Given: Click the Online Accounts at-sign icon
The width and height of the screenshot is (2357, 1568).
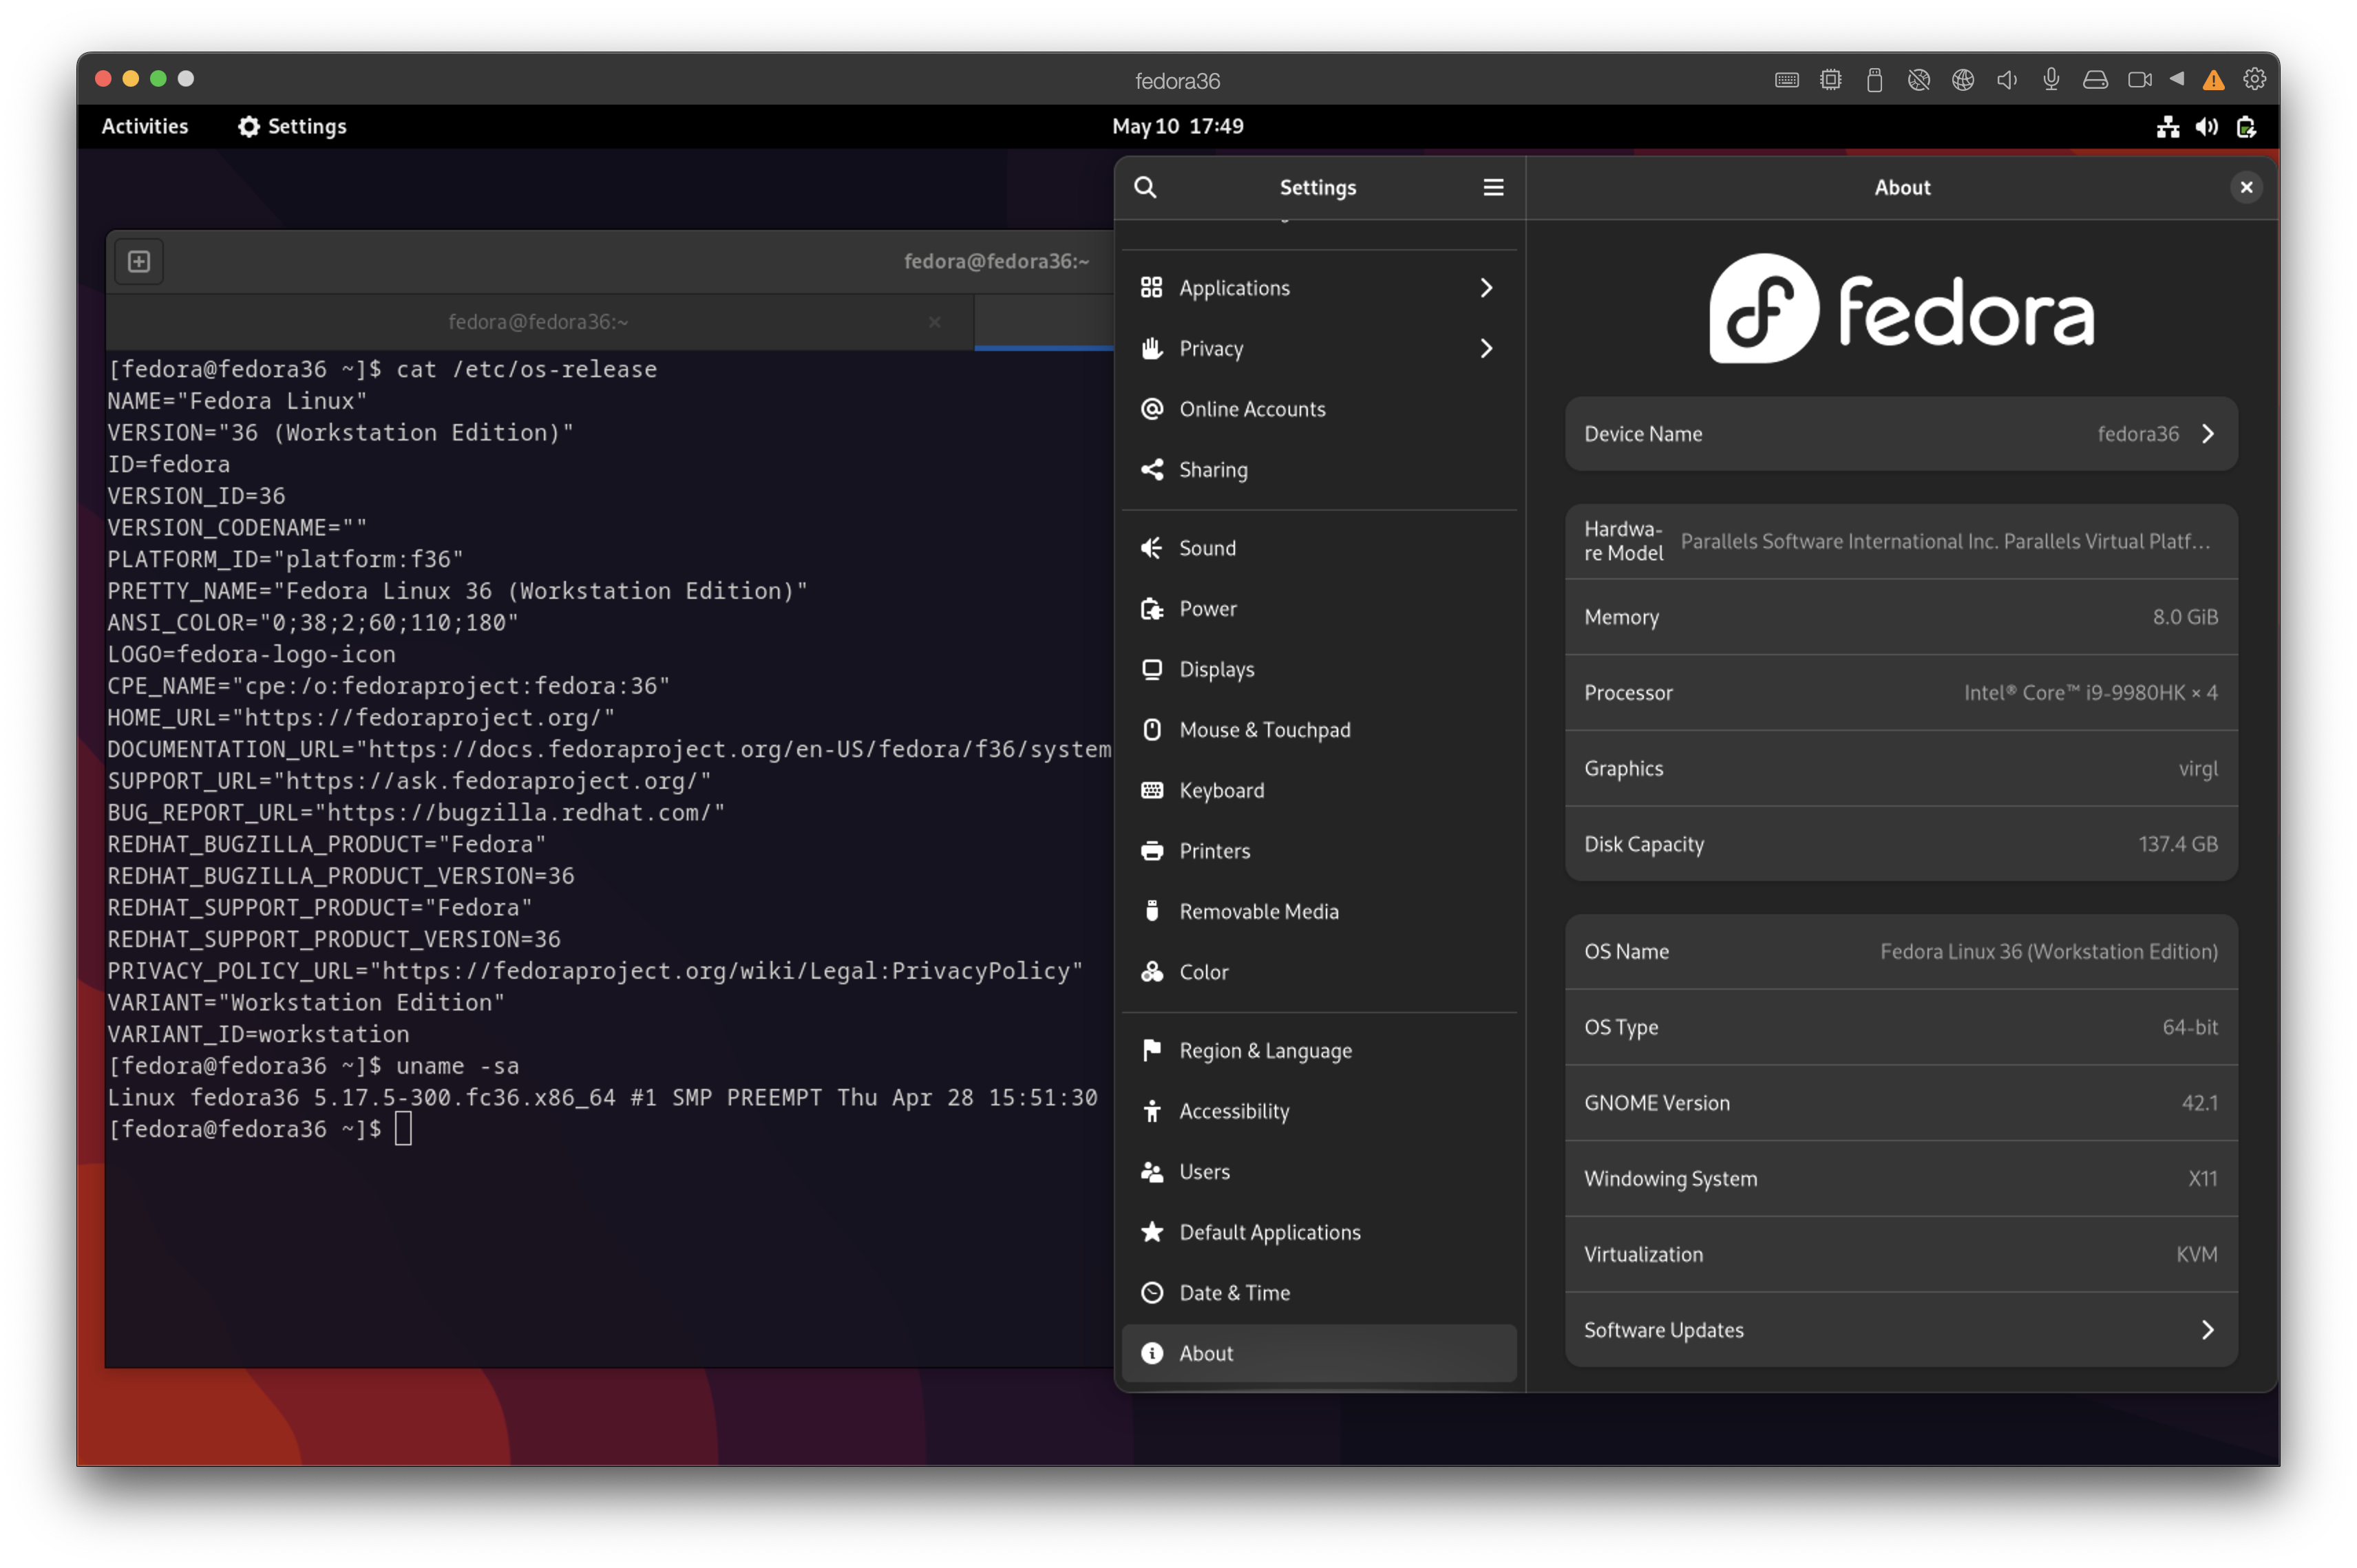Looking at the screenshot, I should click(x=1151, y=409).
